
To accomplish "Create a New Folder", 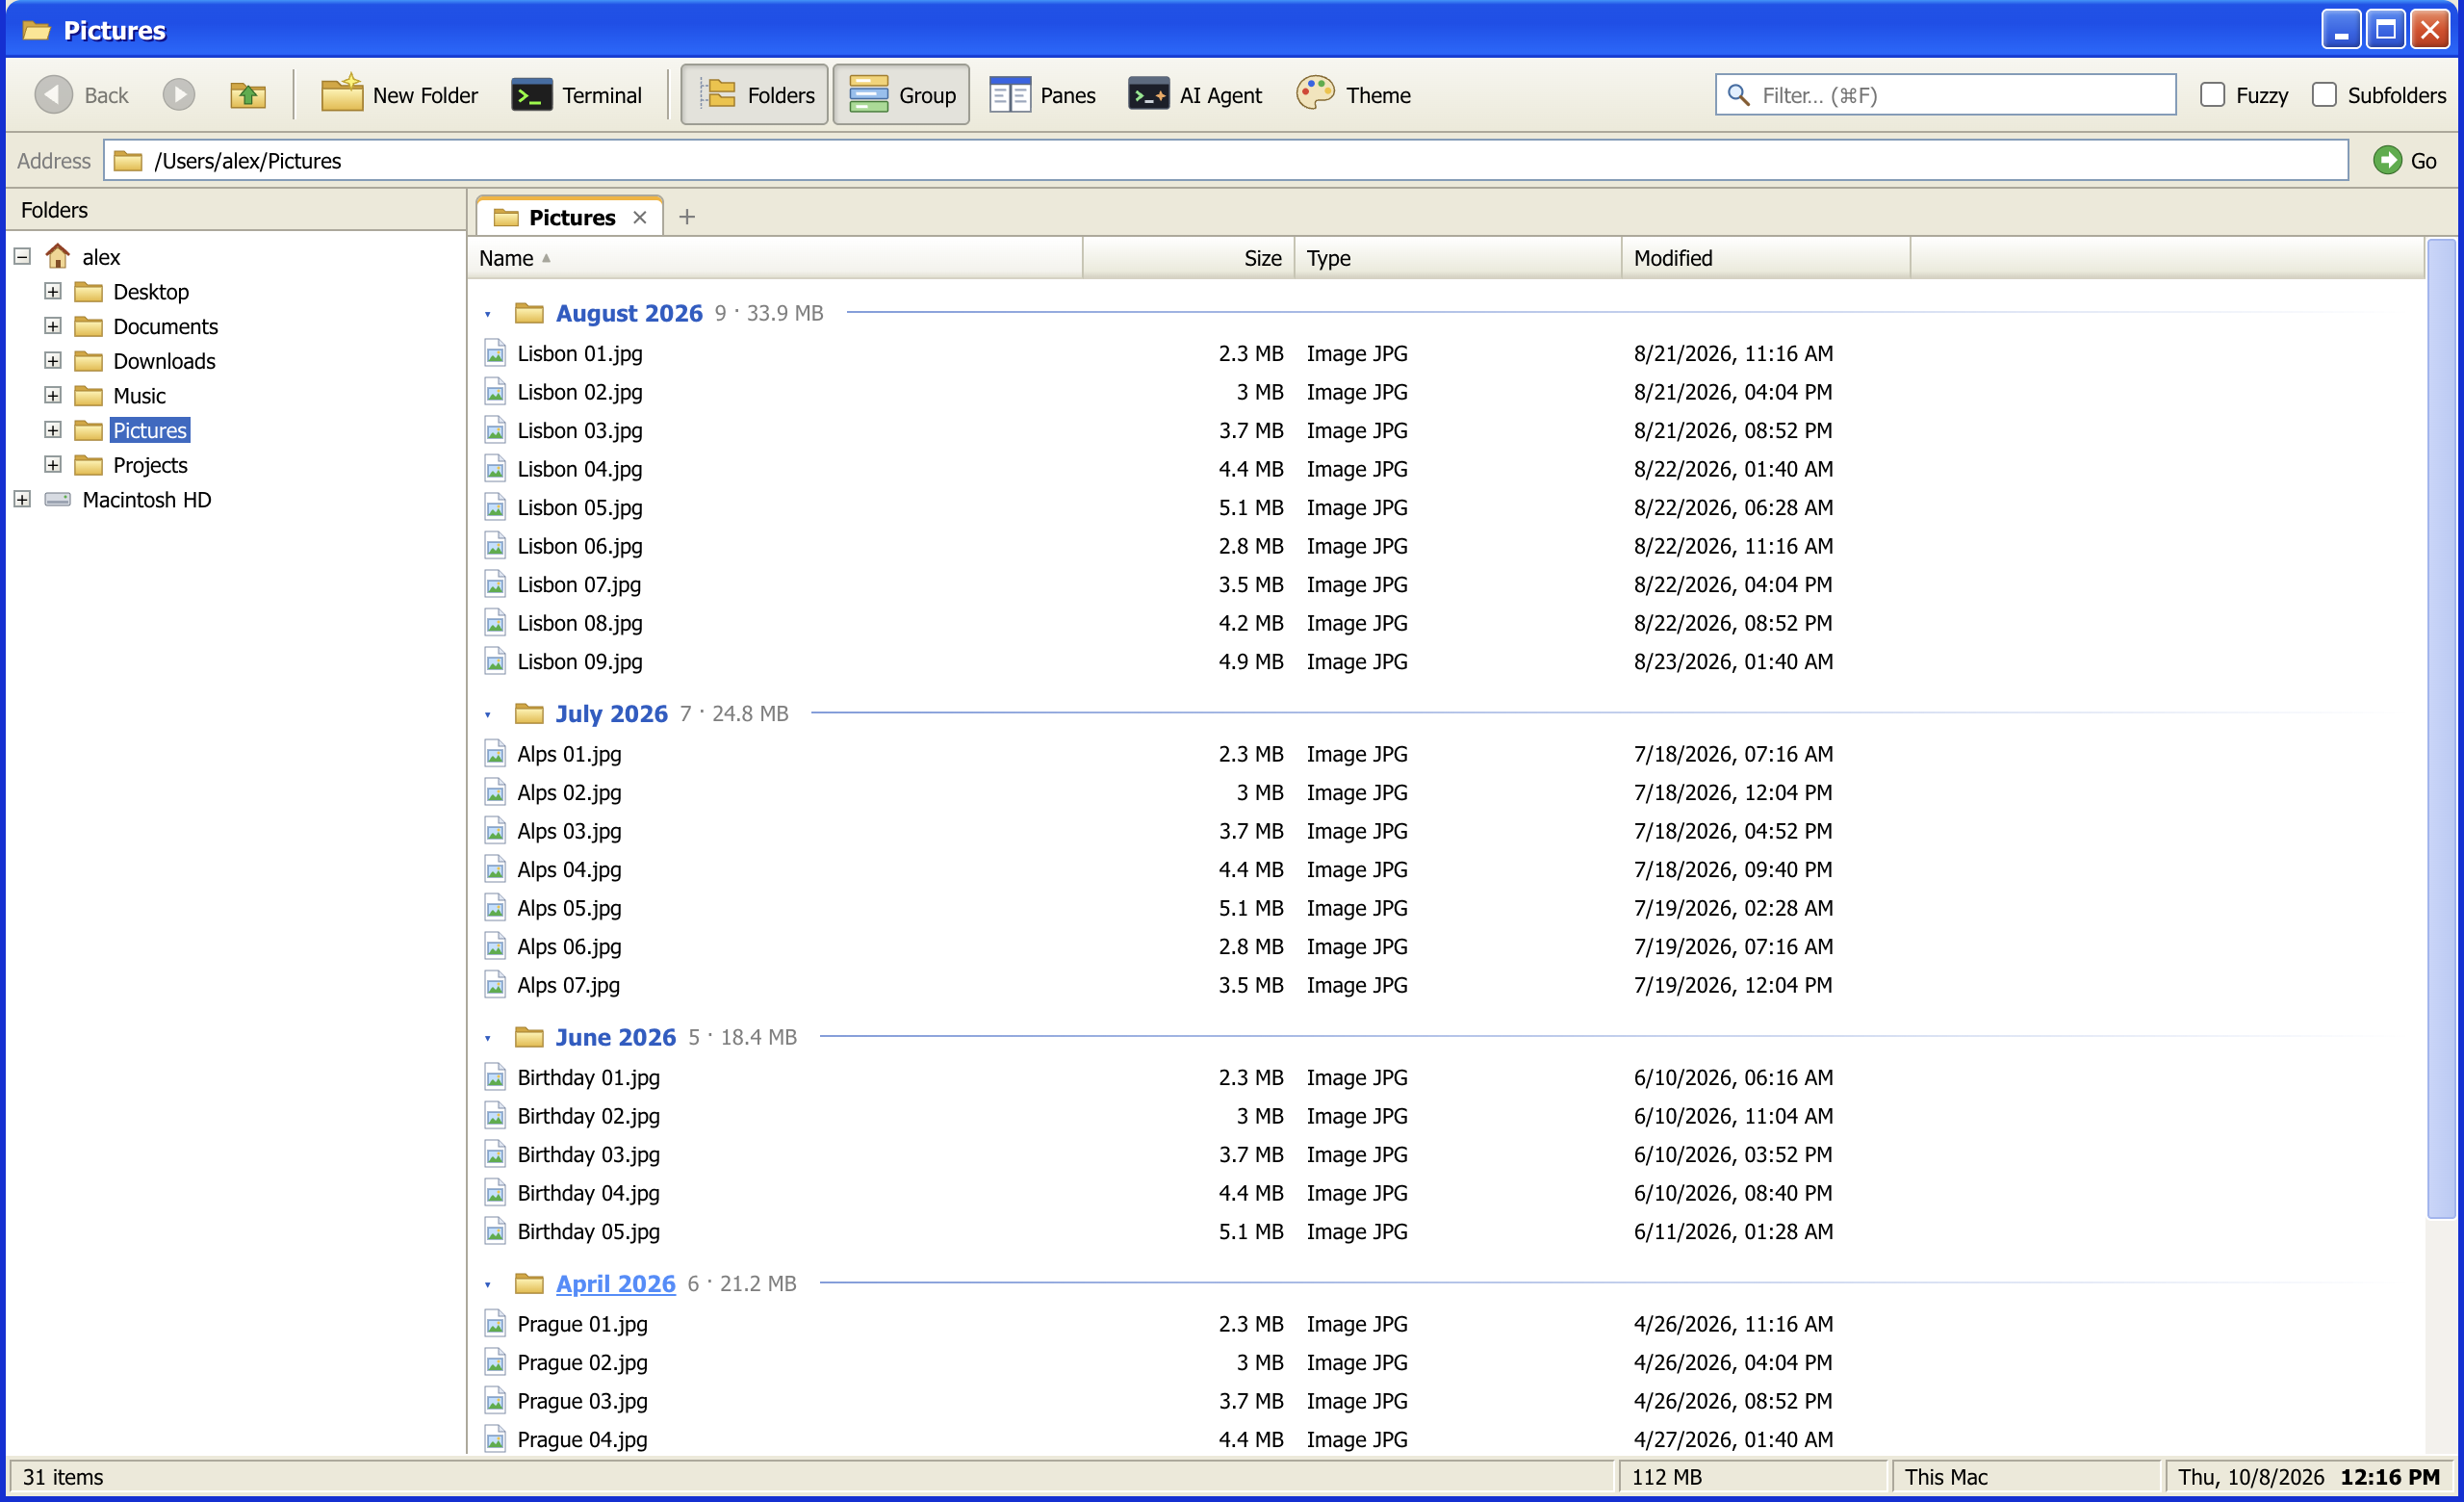I will [399, 95].
